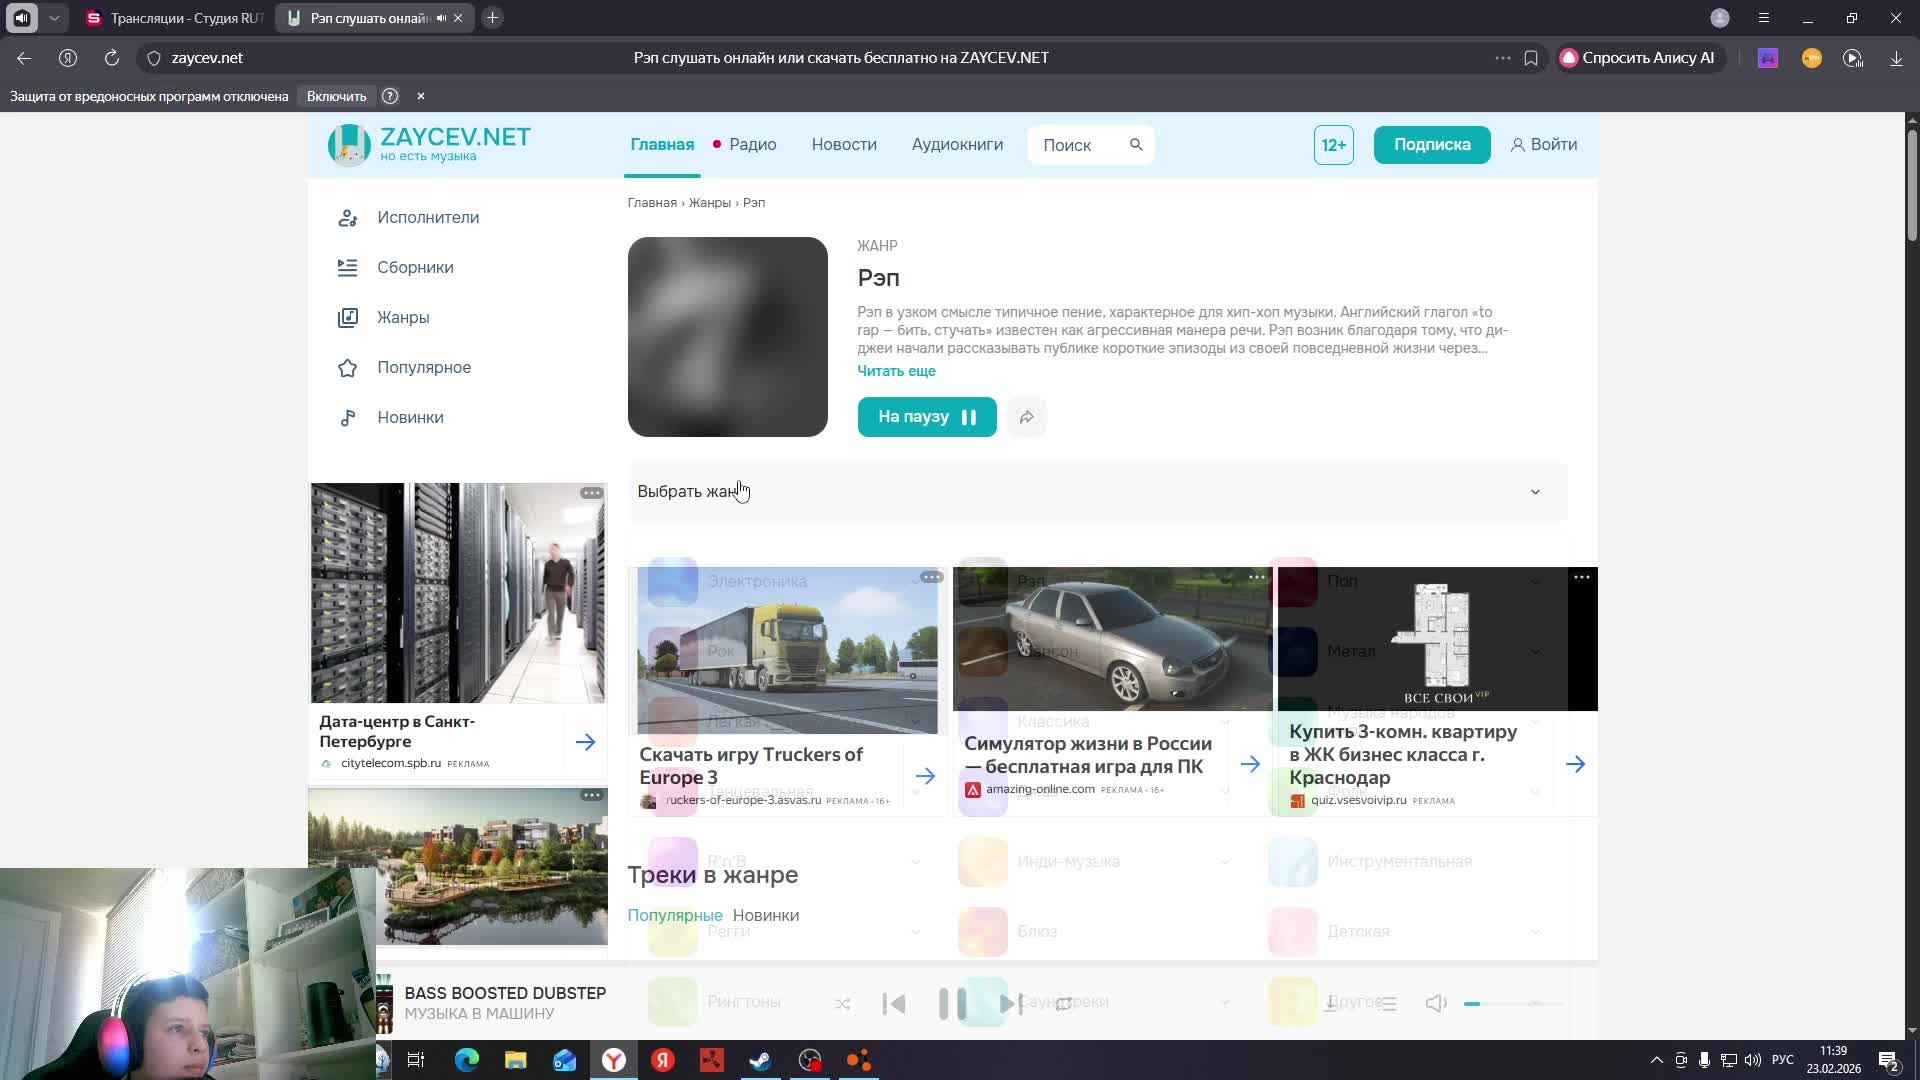Viewport: 1920px width, 1080px height.
Task: Open the Новинки sidebar section
Action: click(x=409, y=417)
